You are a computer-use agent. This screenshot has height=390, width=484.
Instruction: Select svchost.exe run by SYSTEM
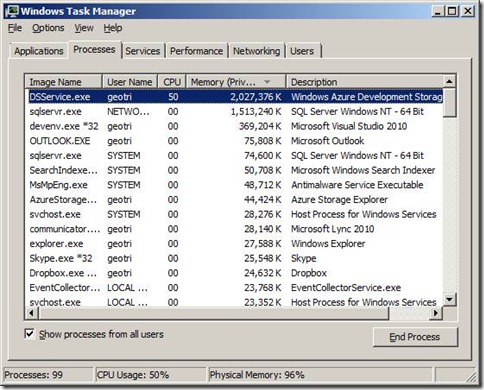tap(234, 214)
